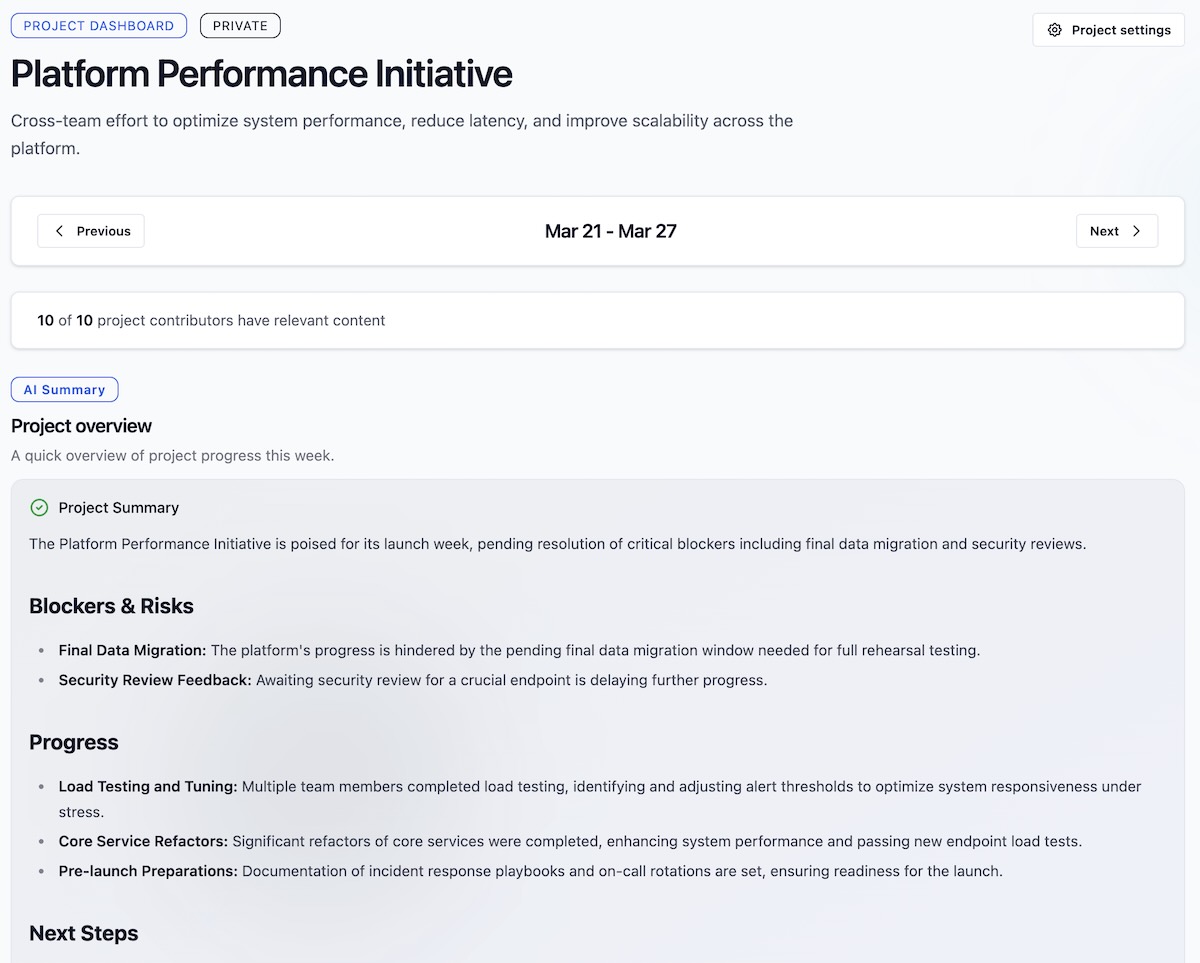Click the green checkmark icon by Project Summary
Screen dimensions: 1200x963
(39, 508)
